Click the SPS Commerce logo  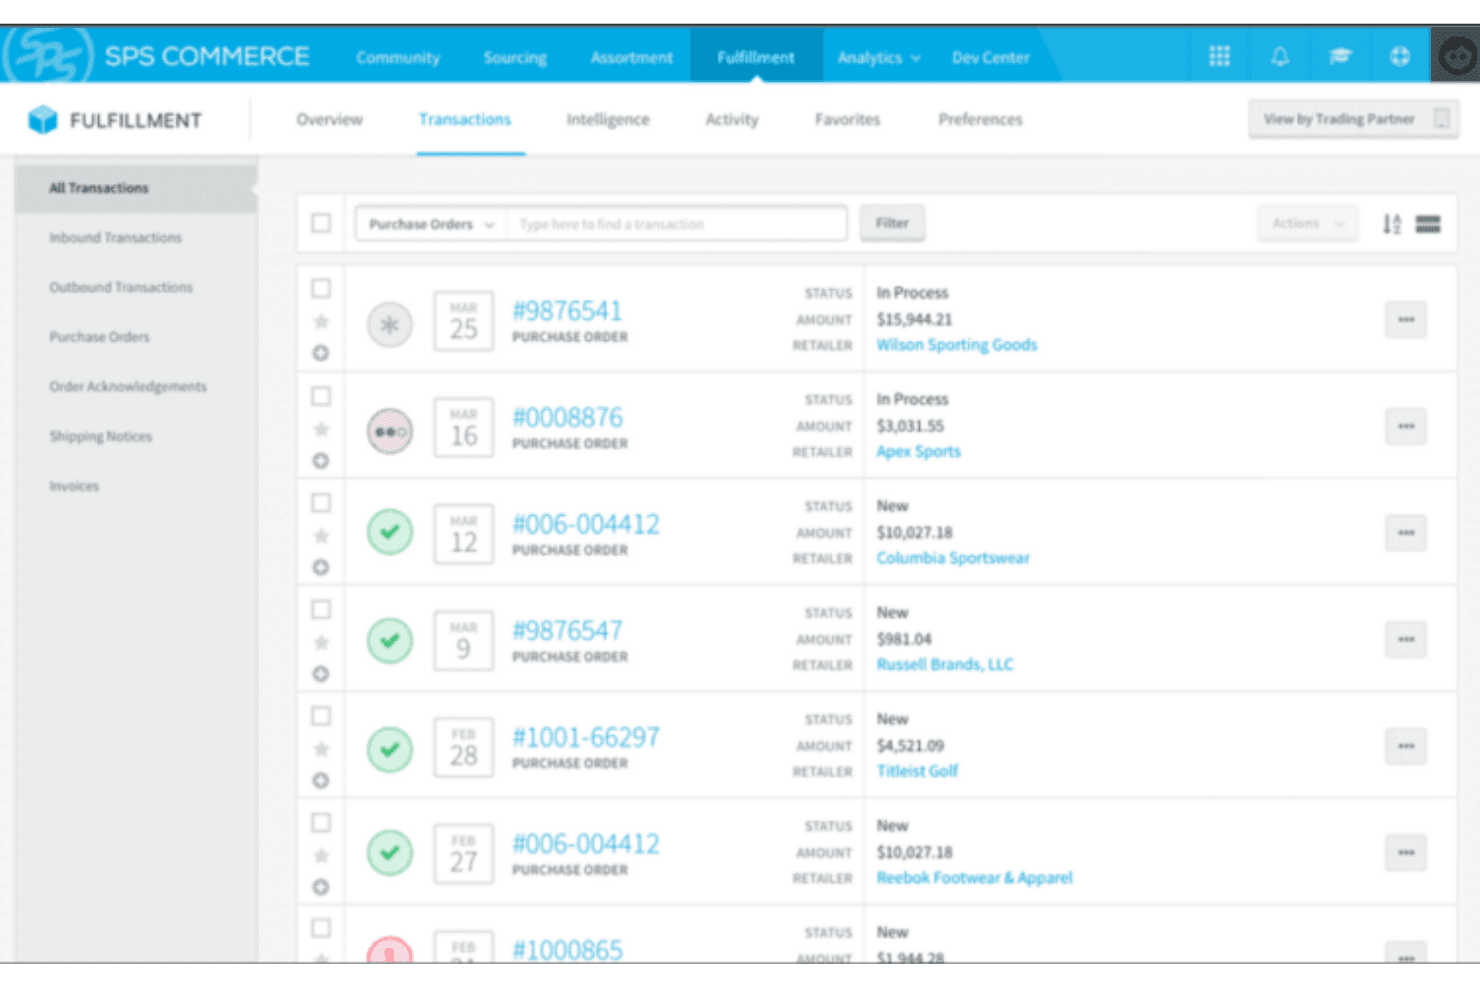[157, 55]
